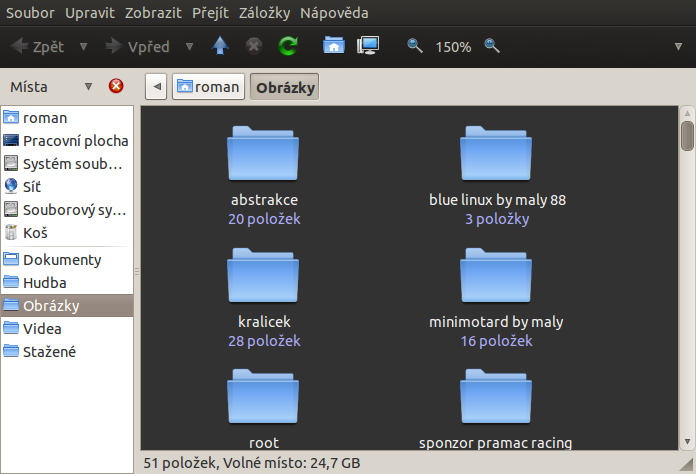Open the Soubor menu
Image resolution: width=696 pixels, height=474 pixels.
pos(30,13)
